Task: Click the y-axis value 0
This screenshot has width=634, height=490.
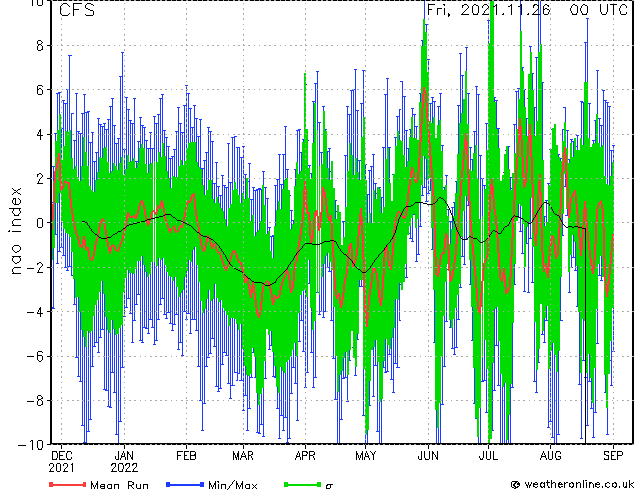Action: click(x=40, y=223)
